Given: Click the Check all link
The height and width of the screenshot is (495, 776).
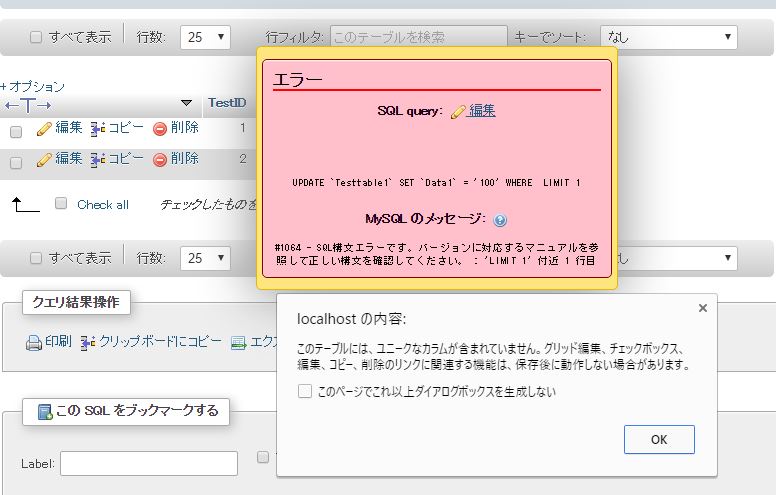Looking at the screenshot, I should point(102,204).
